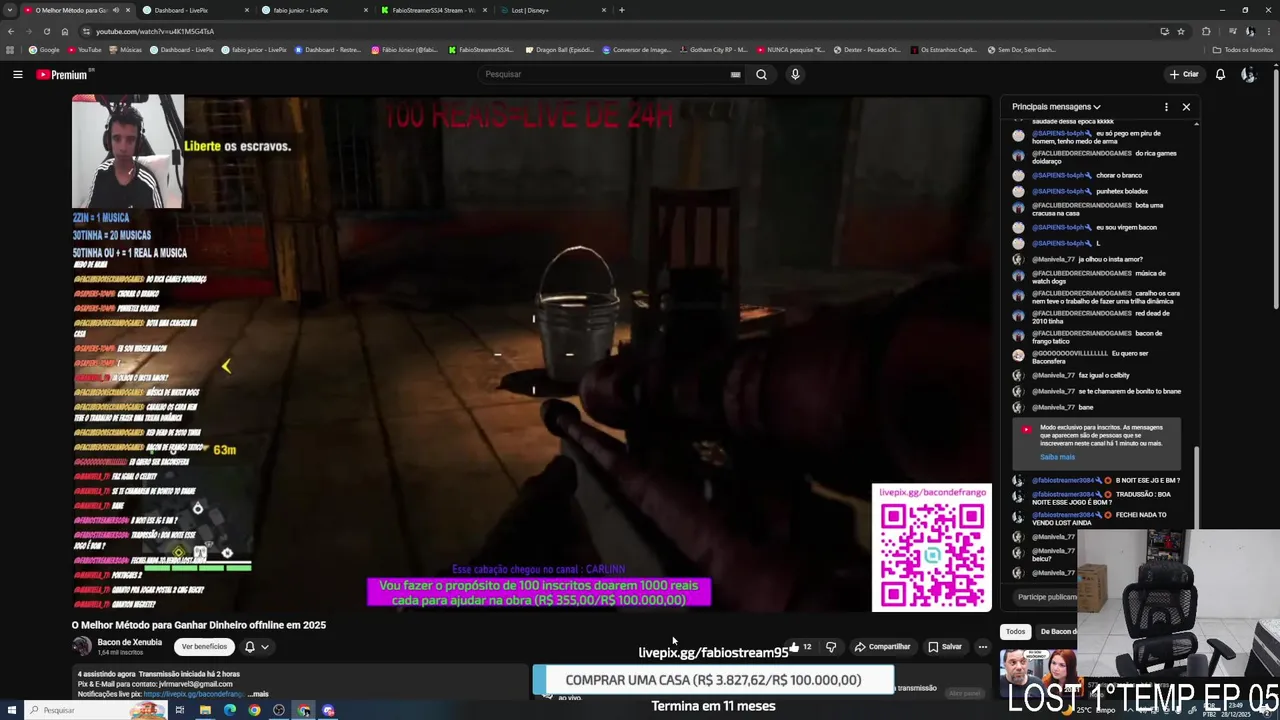The image size is (1280, 720).
Task: Open the Sem Dor, Sem Ganh bookmark
Action: pos(1020,49)
